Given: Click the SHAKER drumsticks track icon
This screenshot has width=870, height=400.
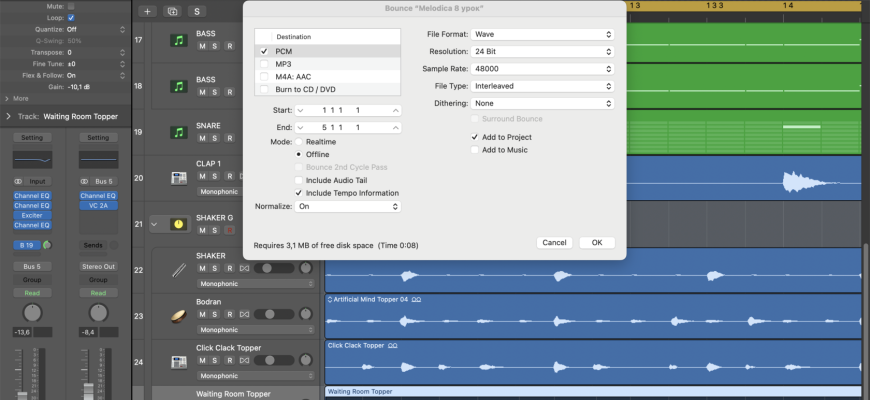Looking at the screenshot, I should (x=179, y=269).
